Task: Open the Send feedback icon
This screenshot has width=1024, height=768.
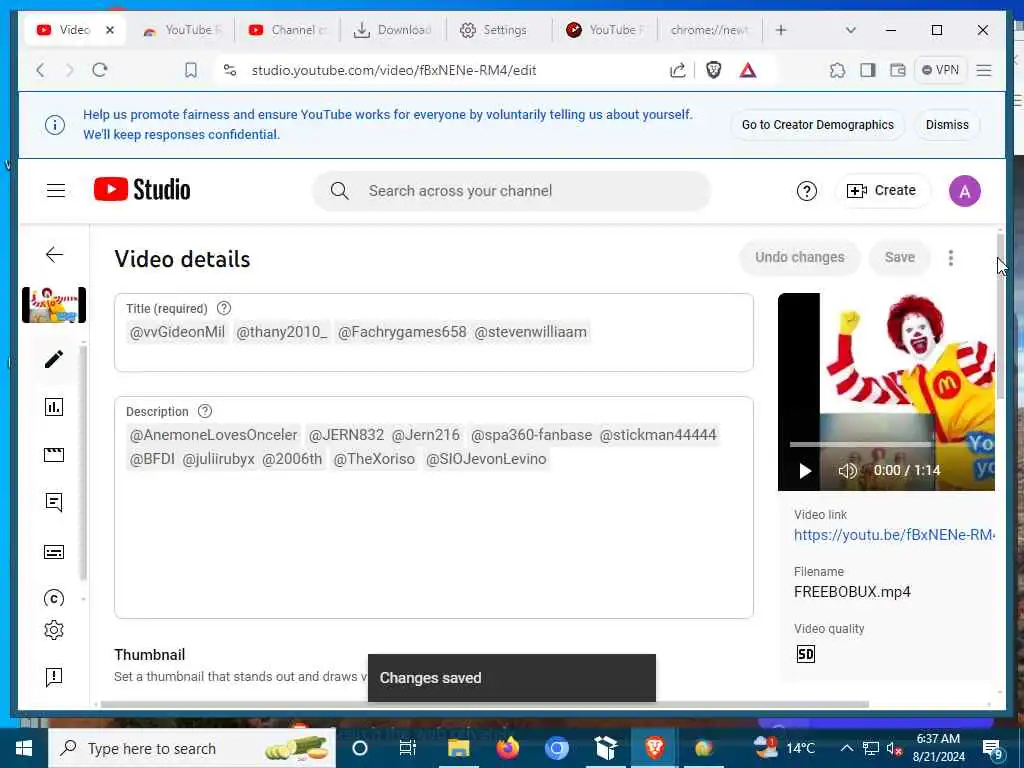Action: coord(54,677)
